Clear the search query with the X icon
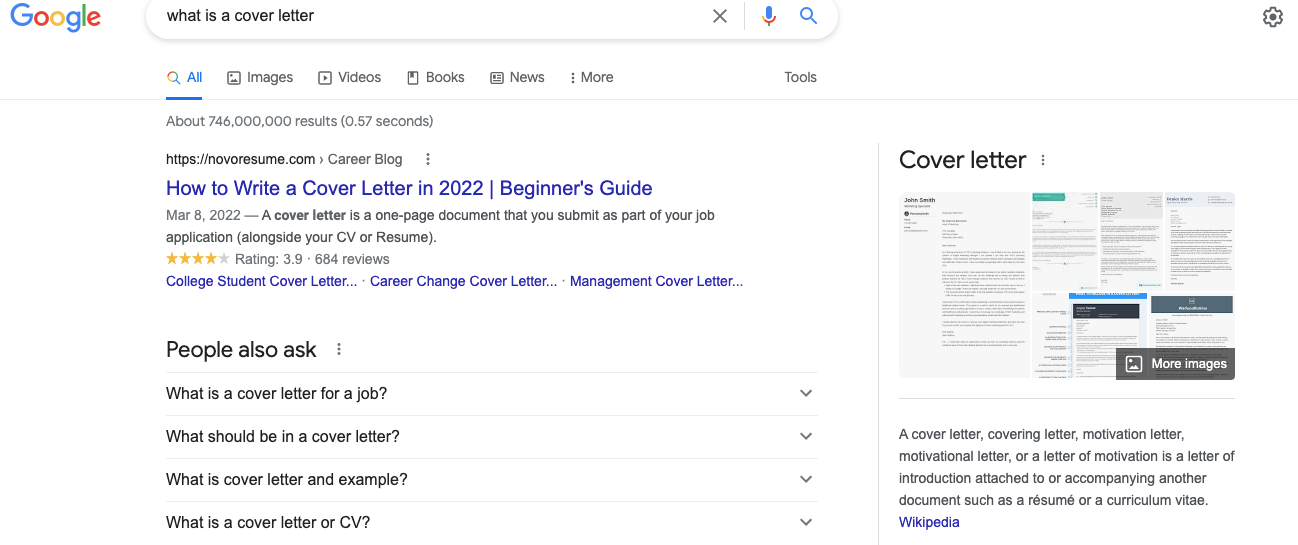 720,16
